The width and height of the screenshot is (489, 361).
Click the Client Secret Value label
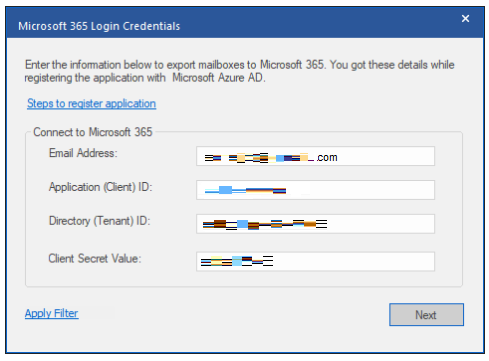pos(95,258)
